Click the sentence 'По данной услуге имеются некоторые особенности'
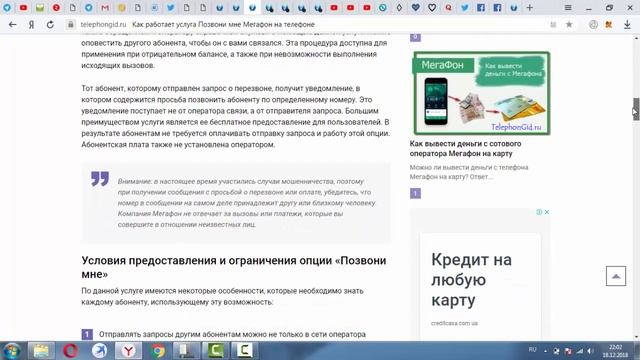This screenshot has height=360, width=640. point(222,296)
